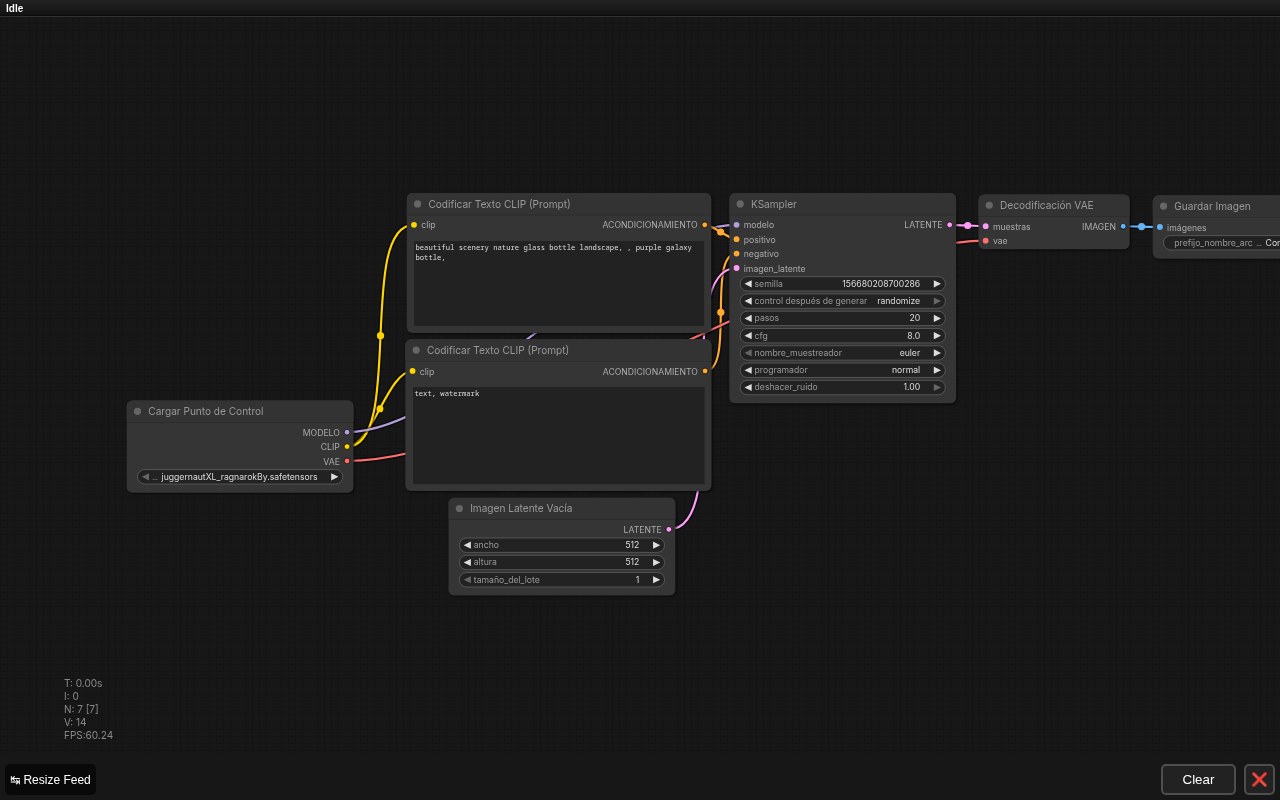Click the imagen_latente input socket
Screen dimensions: 1280x800
point(737,268)
